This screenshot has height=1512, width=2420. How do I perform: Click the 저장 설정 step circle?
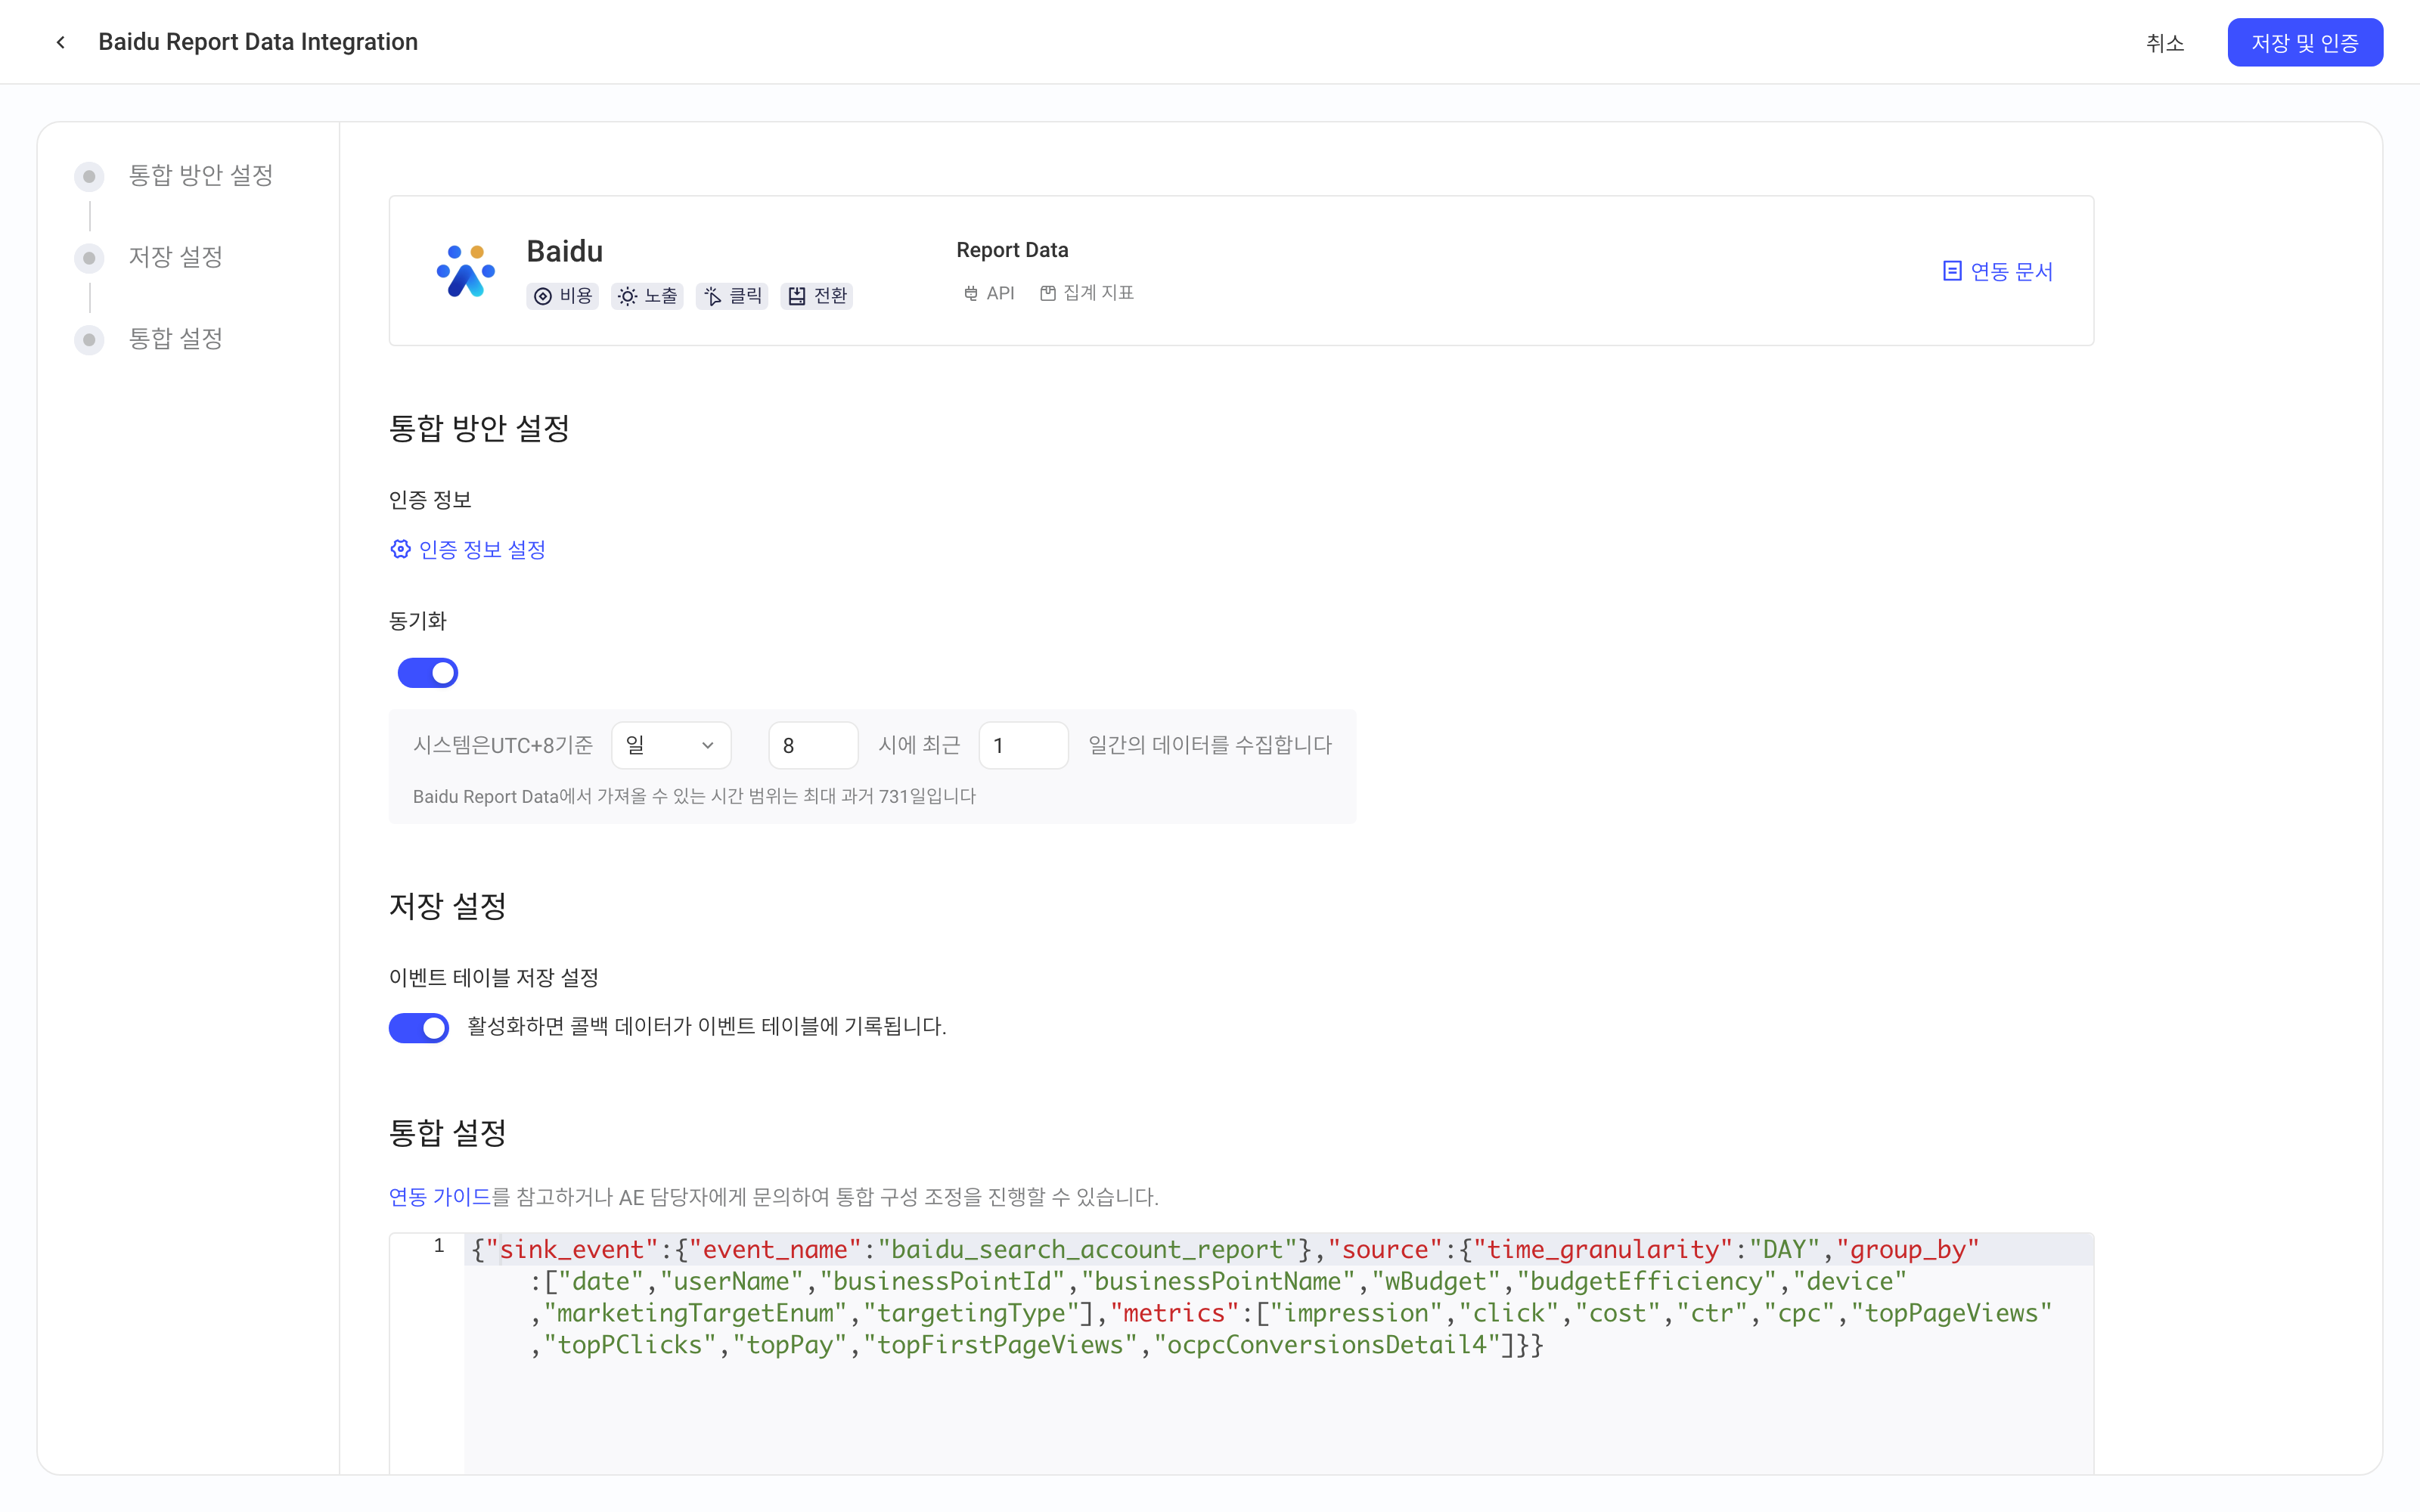(89, 258)
